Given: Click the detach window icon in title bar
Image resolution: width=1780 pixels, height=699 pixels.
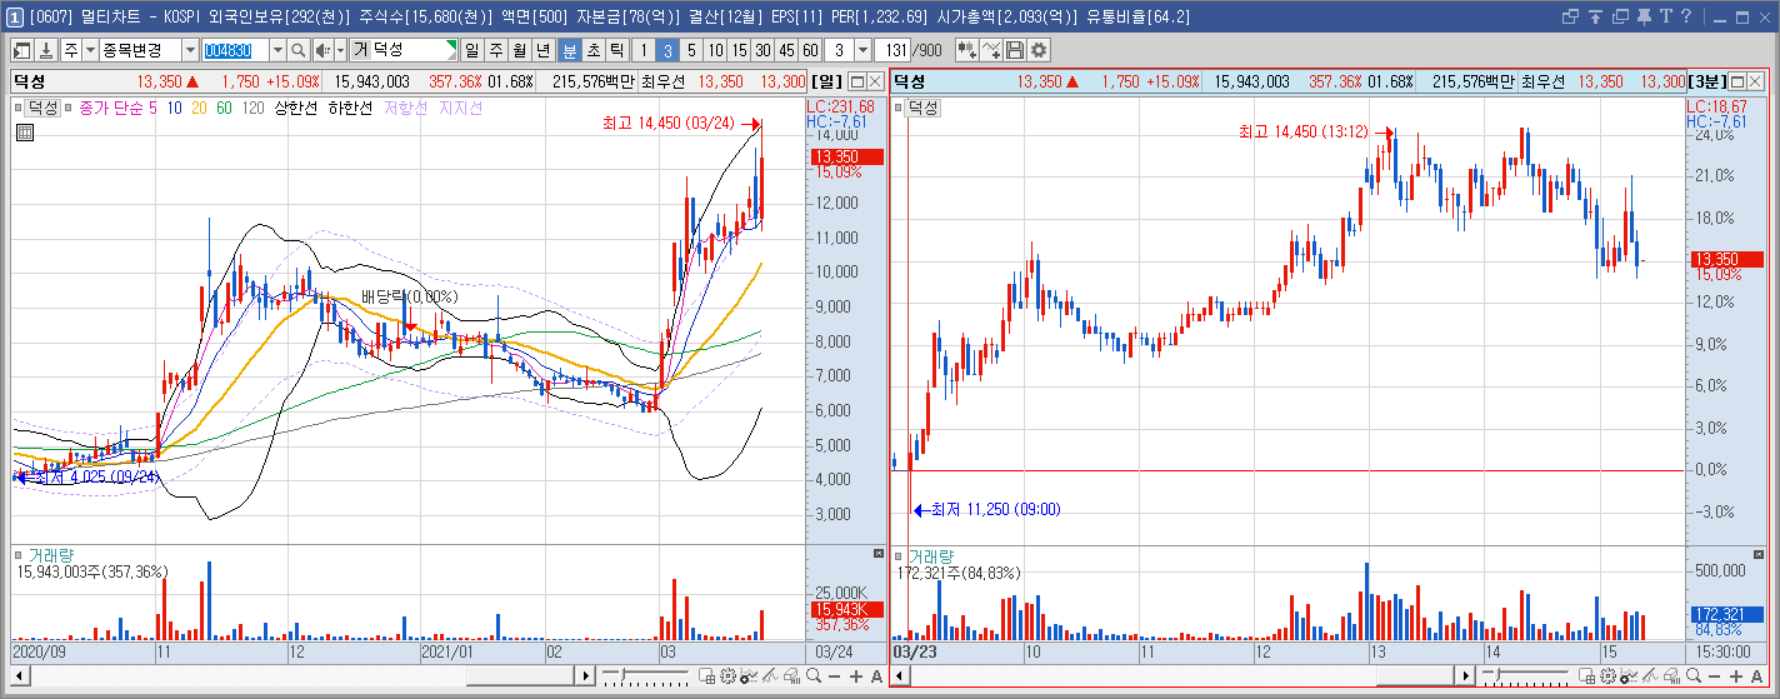Looking at the screenshot, I should tap(1570, 16).
